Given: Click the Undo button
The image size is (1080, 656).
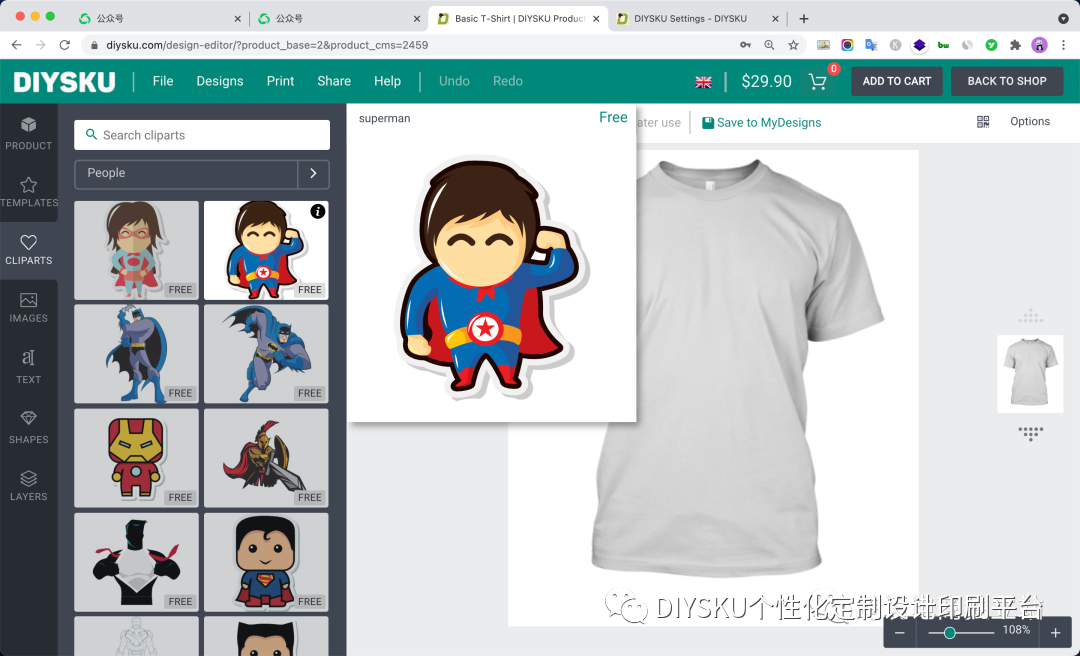Looking at the screenshot, I should (x=454, y=81).
